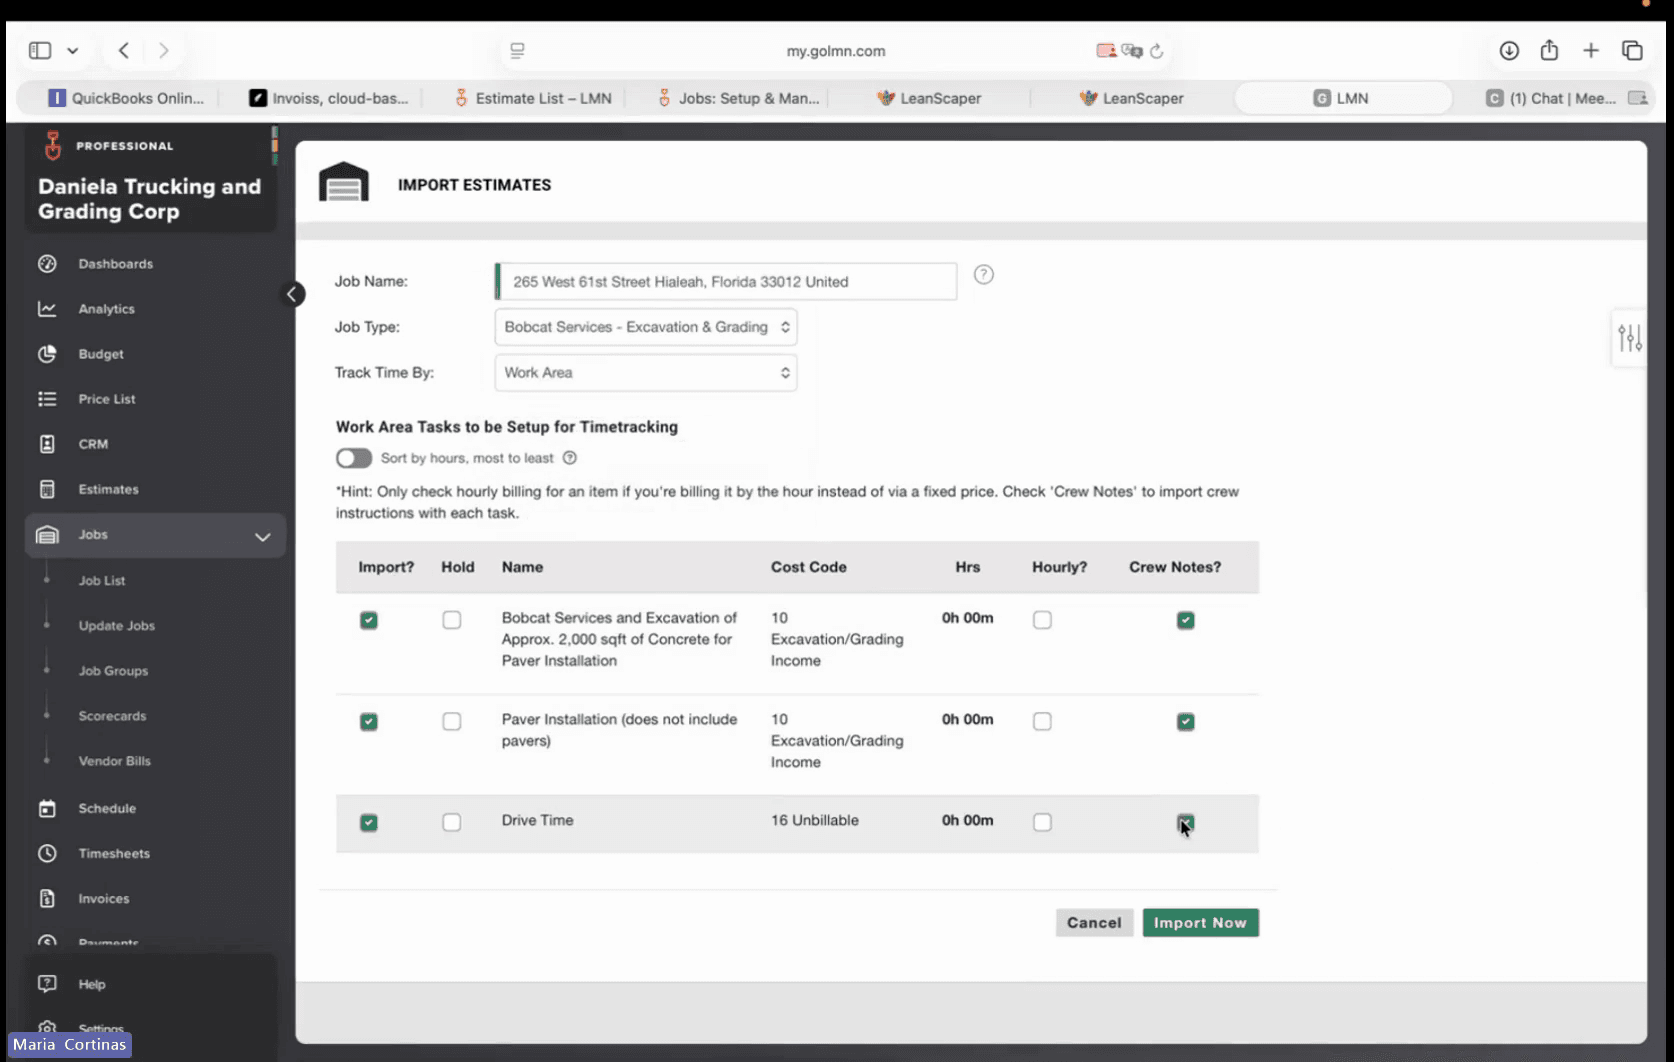Switch to the QuickBooks Online tab
1674x1062 pixels.
126,98
